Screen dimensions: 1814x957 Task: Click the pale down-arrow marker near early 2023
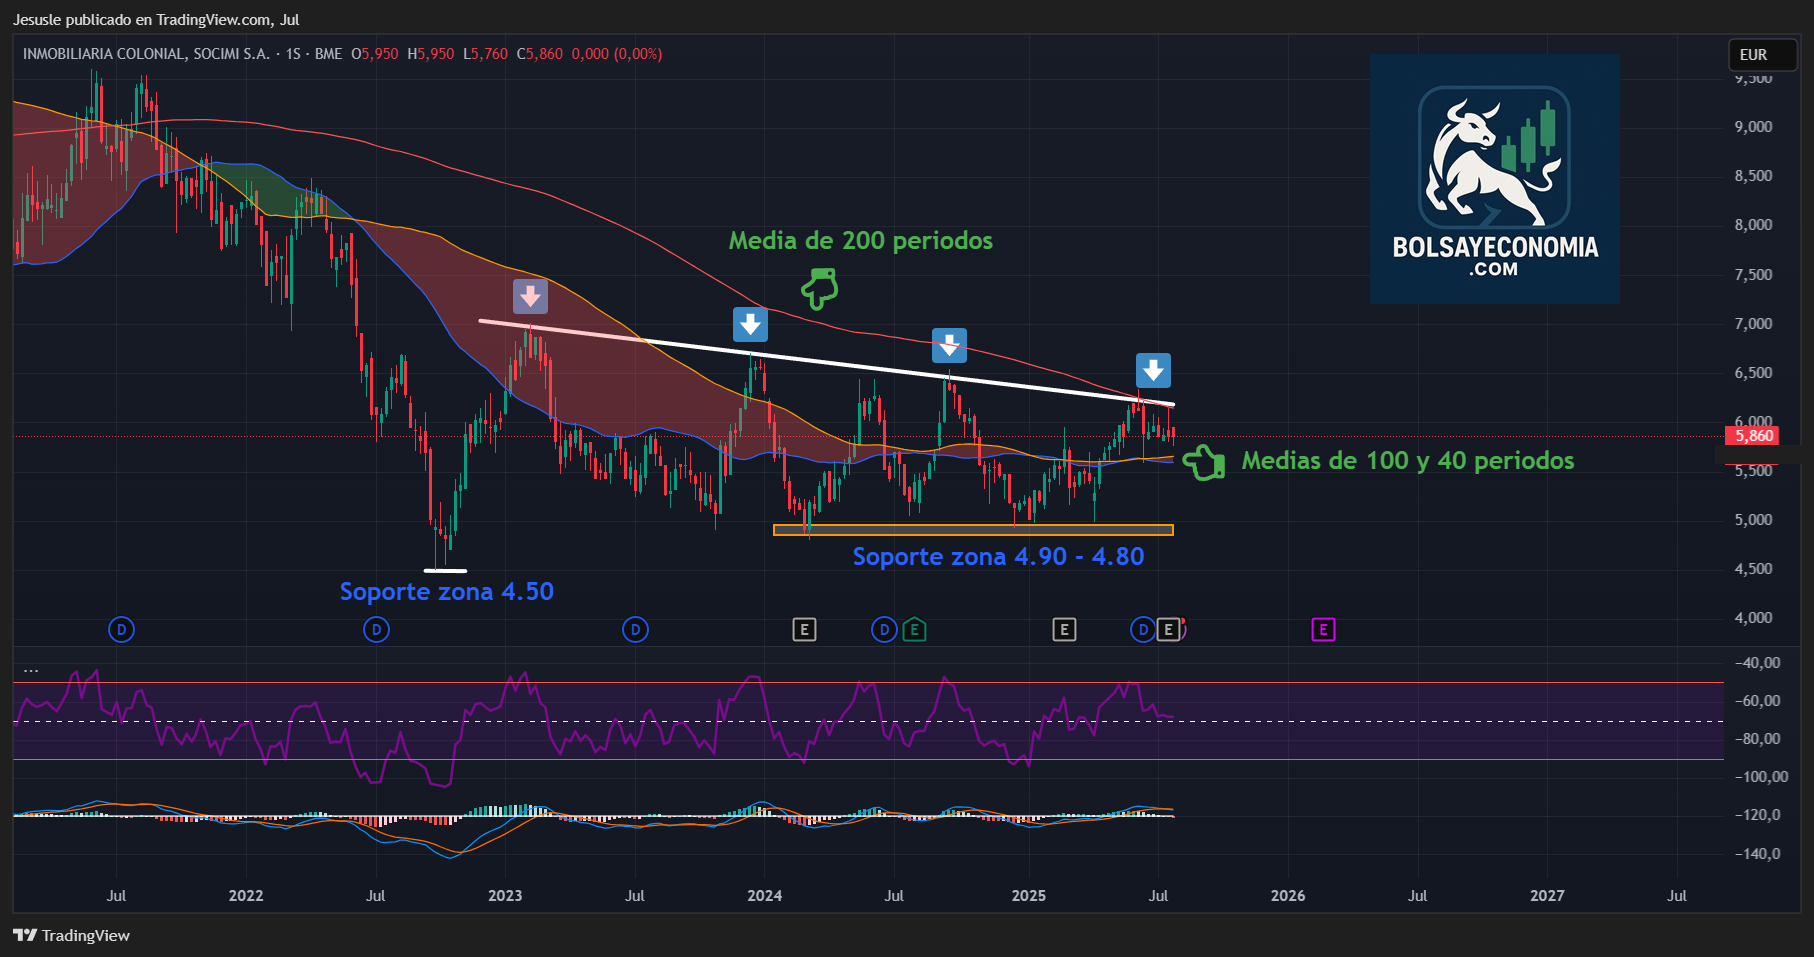[x=530, y=296]
